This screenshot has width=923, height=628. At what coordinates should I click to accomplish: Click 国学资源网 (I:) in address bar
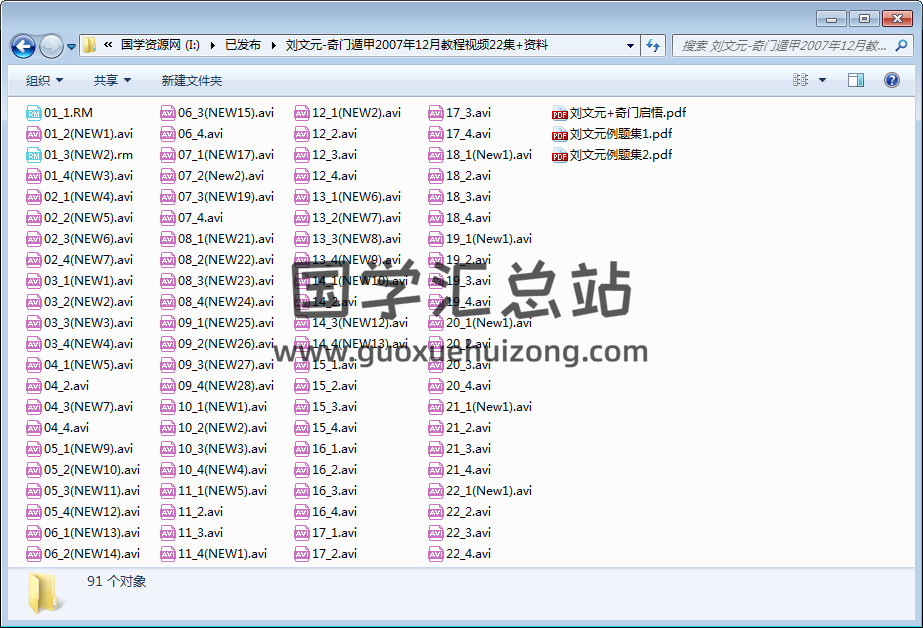click(x=160, y=45)
